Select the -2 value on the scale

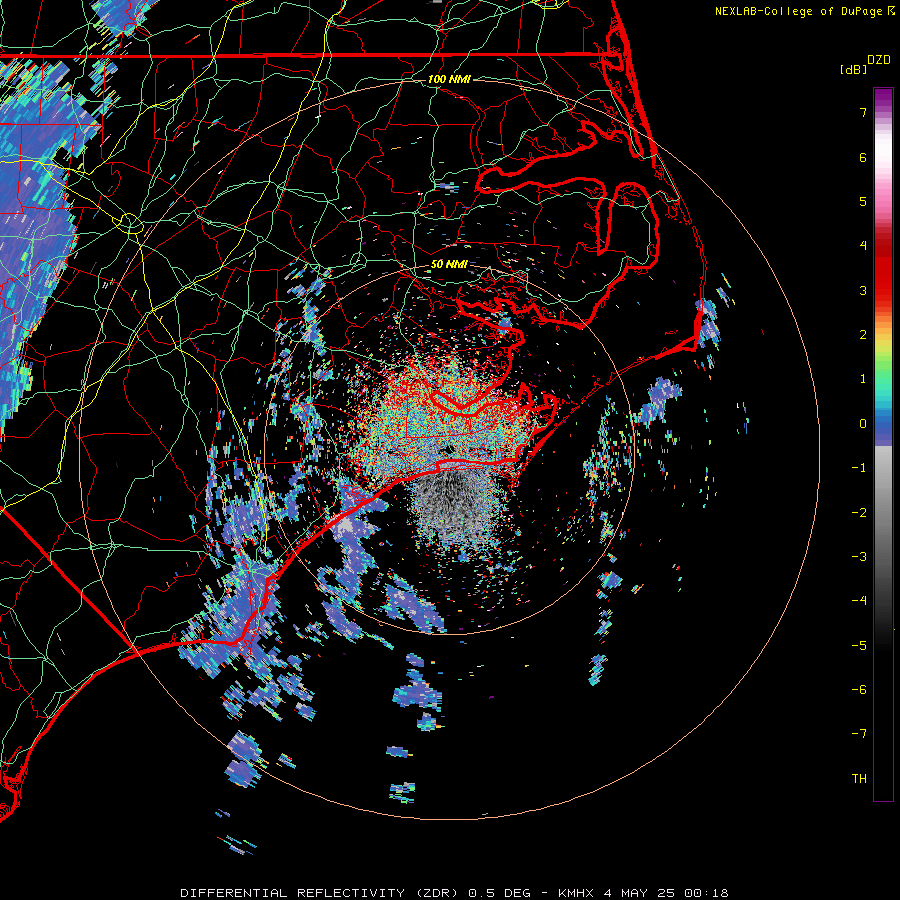pos(859,513)
